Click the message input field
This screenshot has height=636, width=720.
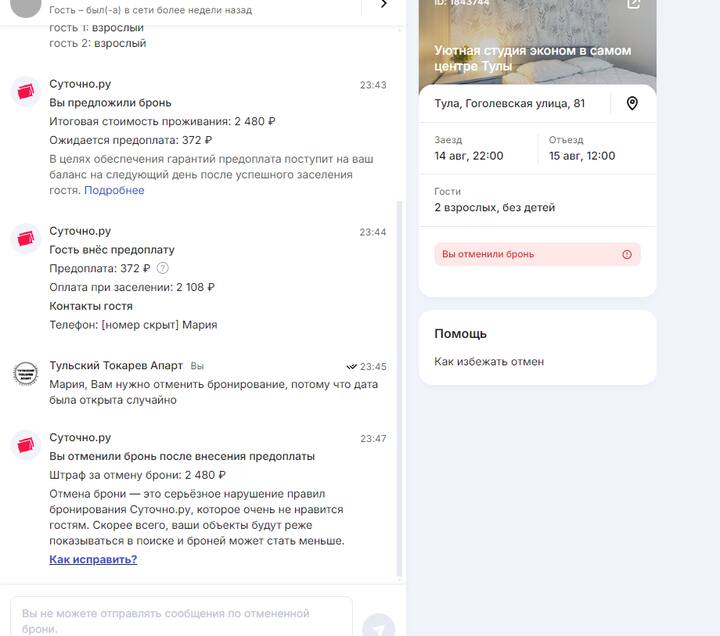(181, 617)
